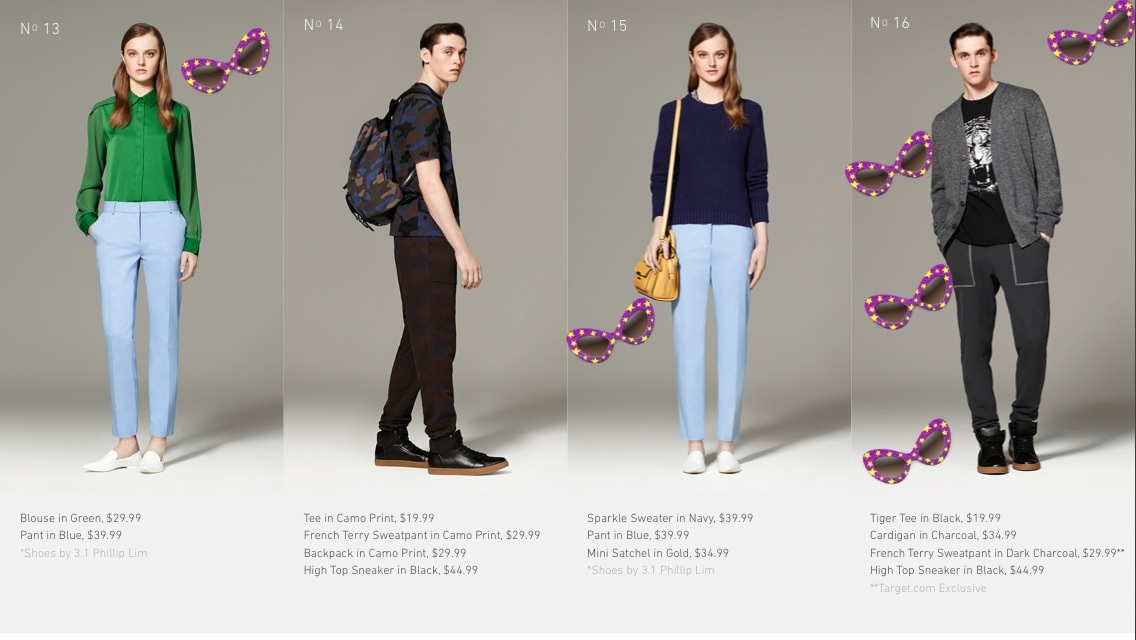Image resolution: width=1136 pixels, height=640 pixels.
Task: Open the model photo wearing navy sweater
Action: 709,246
